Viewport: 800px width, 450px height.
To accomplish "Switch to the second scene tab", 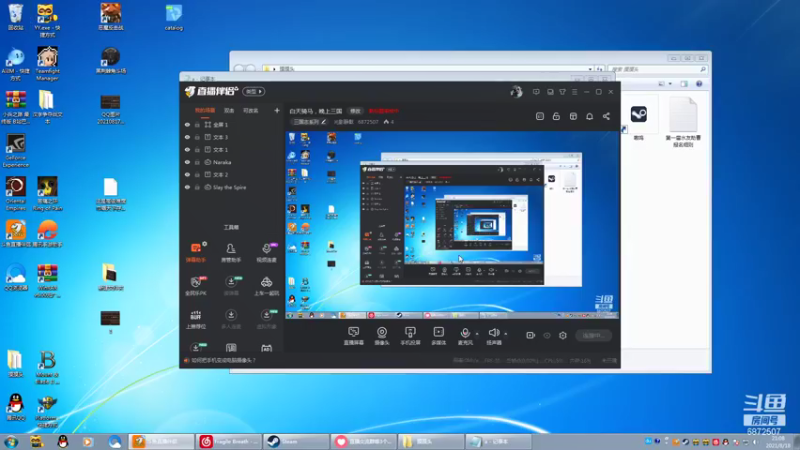I will point(229,110).
